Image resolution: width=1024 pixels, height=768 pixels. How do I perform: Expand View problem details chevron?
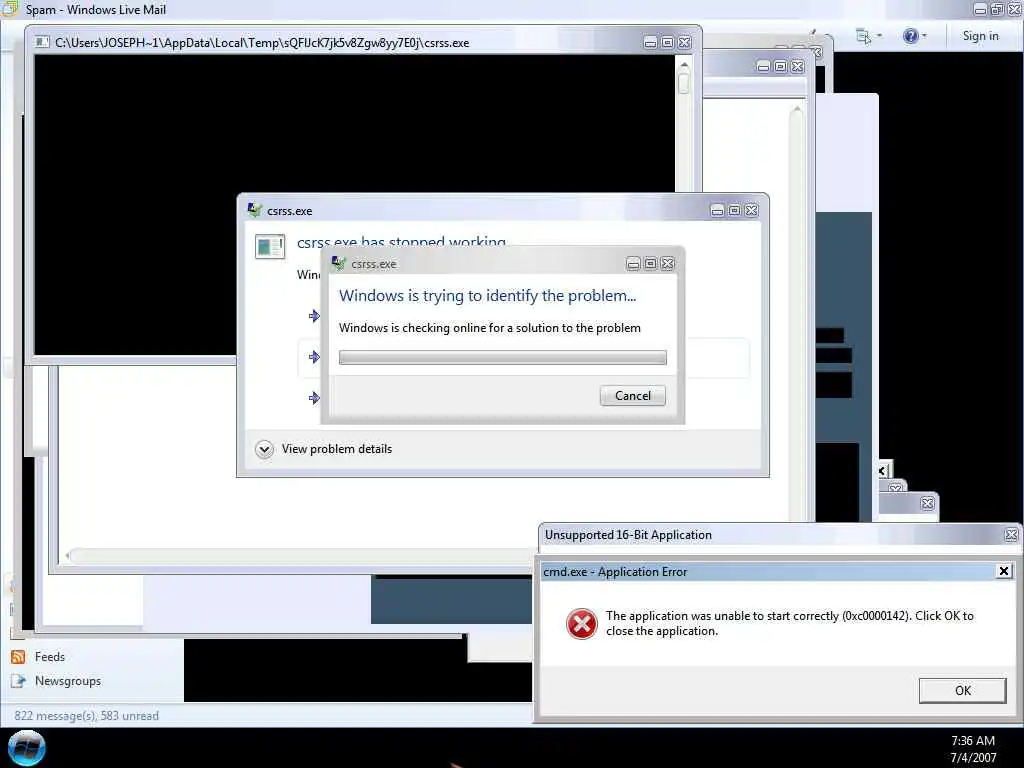(x=264, y=449)
